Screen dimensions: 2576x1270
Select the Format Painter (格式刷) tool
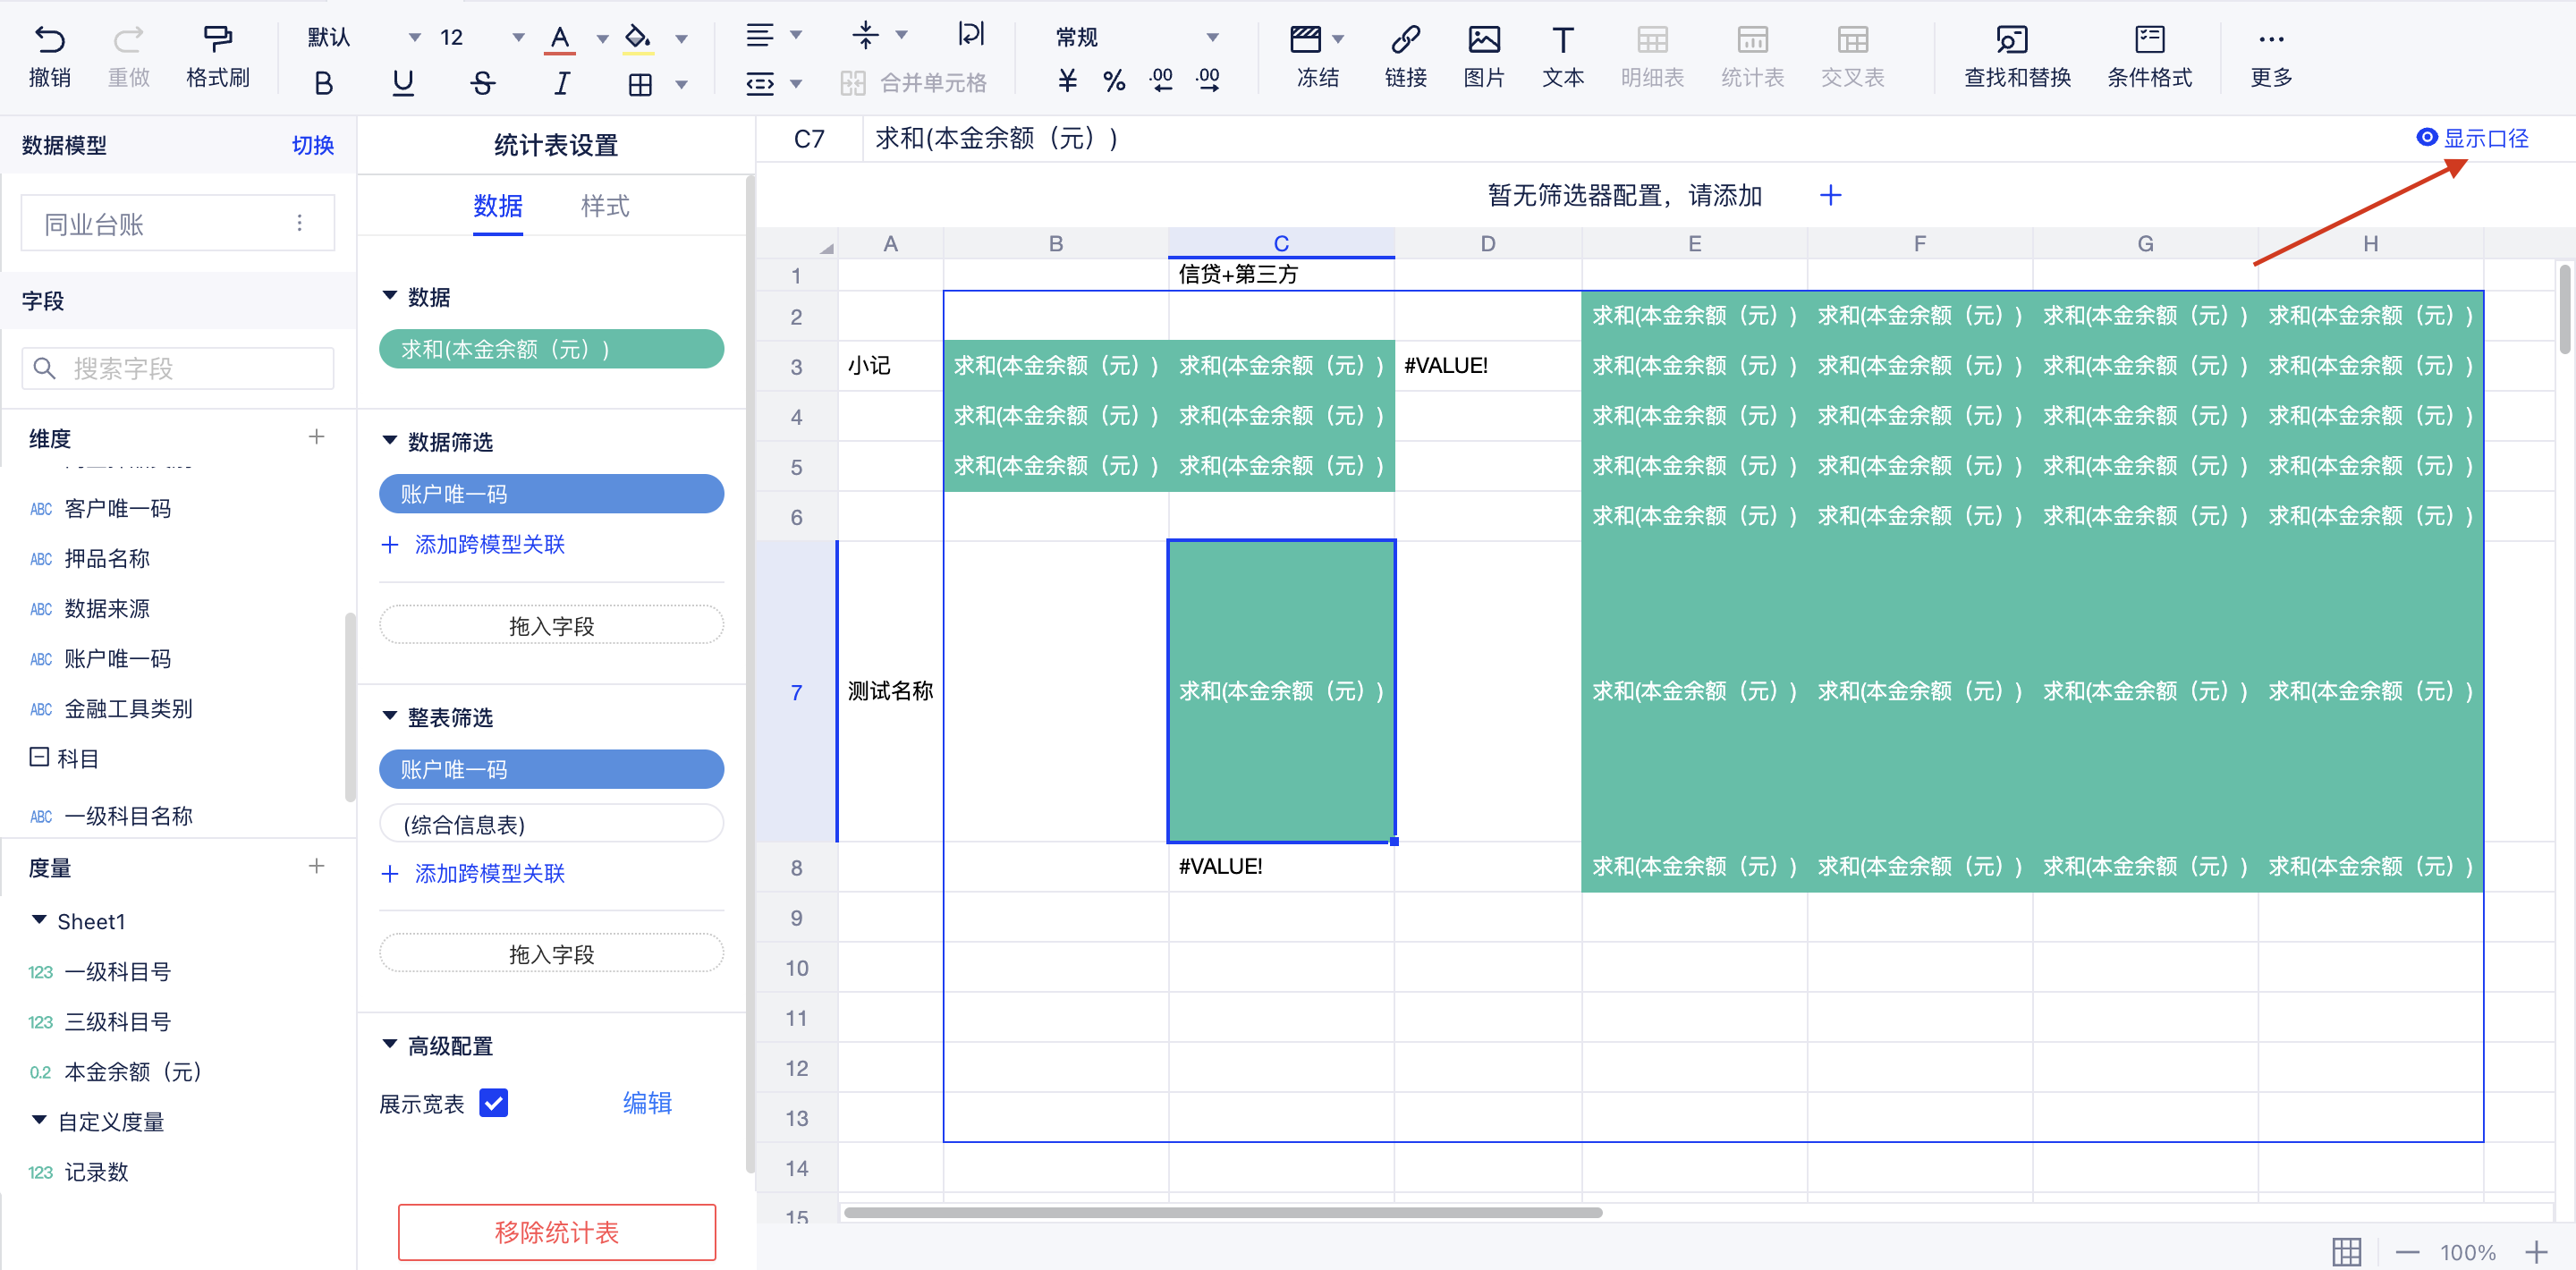pyautogui.click(x=217, y=40)
